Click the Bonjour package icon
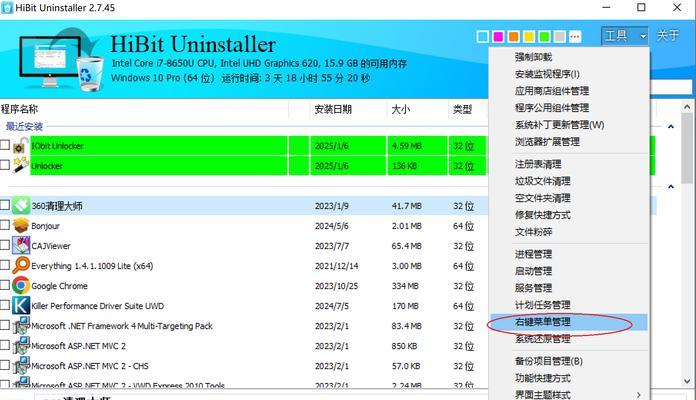The height and width of the screenshot is (400, 696). tap(21, 226)
